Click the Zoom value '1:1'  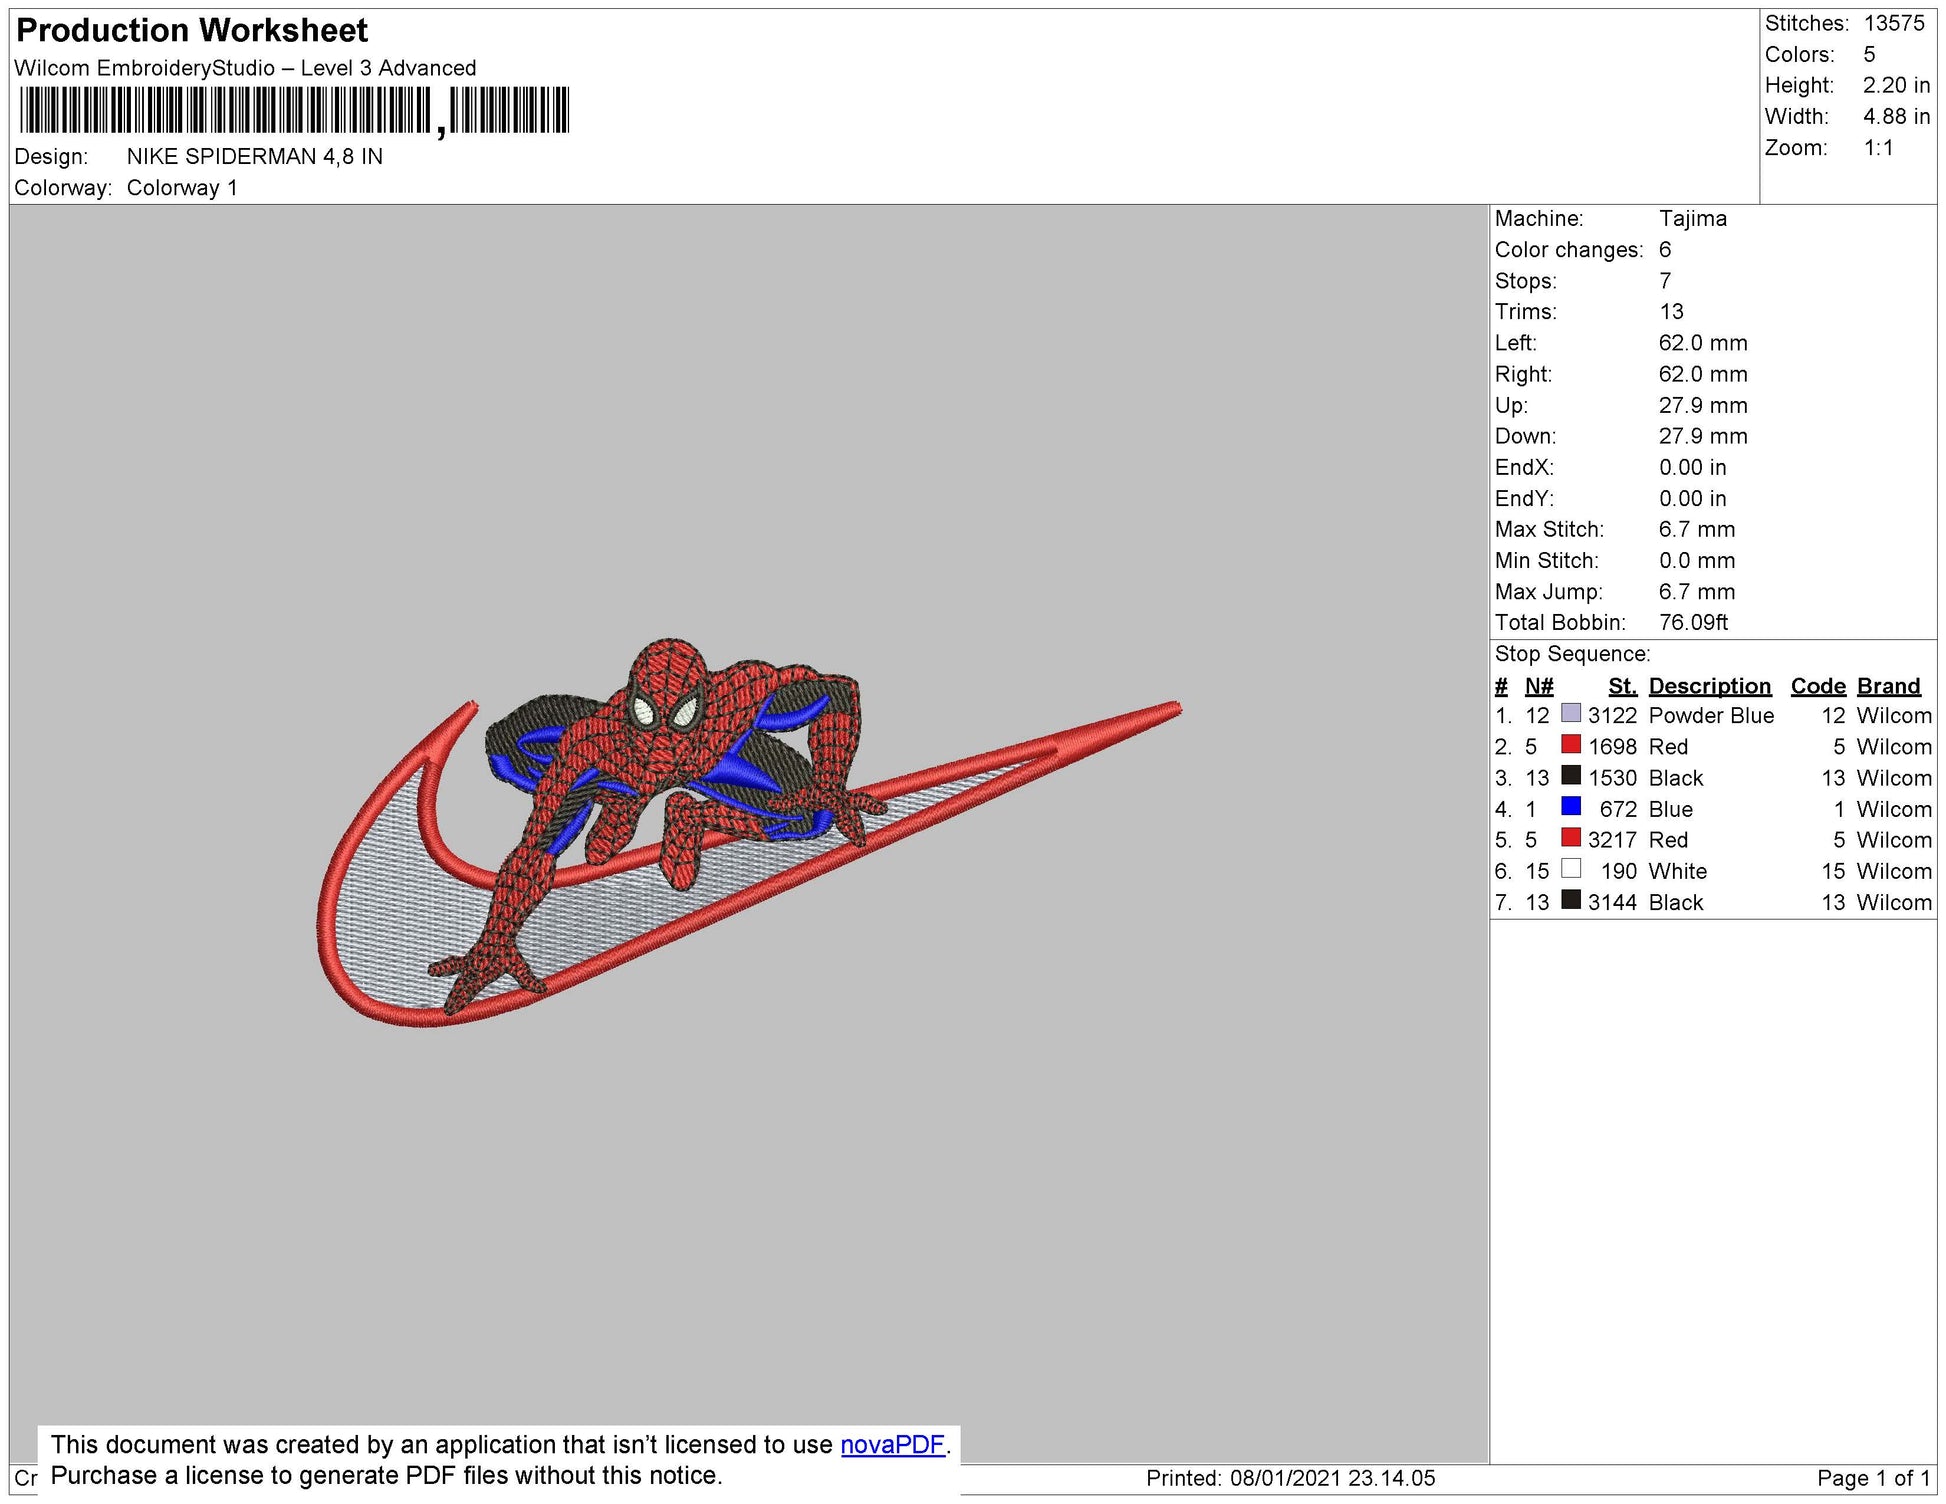tap(1878, 148)
